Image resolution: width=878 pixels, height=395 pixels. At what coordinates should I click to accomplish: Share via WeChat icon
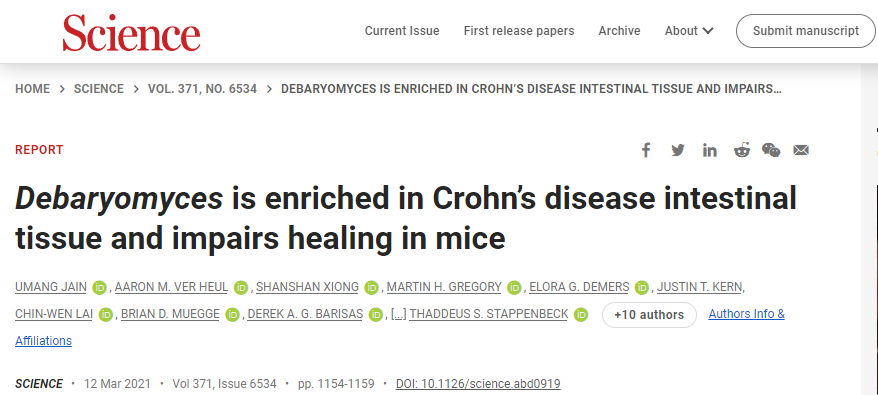pos(771,150)
